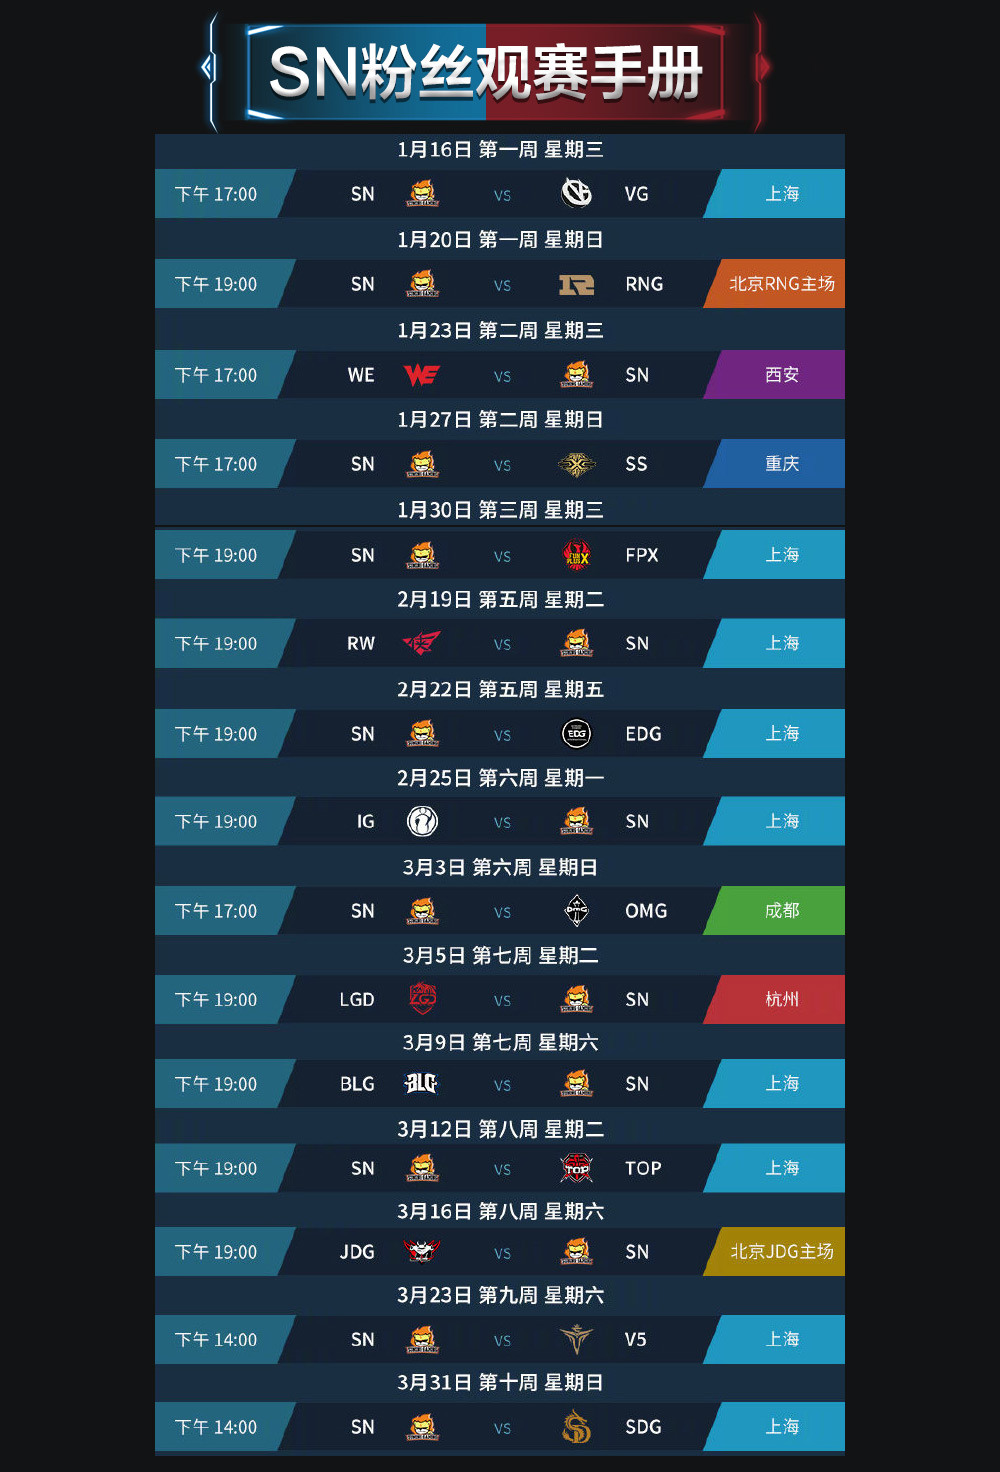Click the 北京JDG主场 venue label
The image size is (1000, 1472).
[x=780, y=1251]
